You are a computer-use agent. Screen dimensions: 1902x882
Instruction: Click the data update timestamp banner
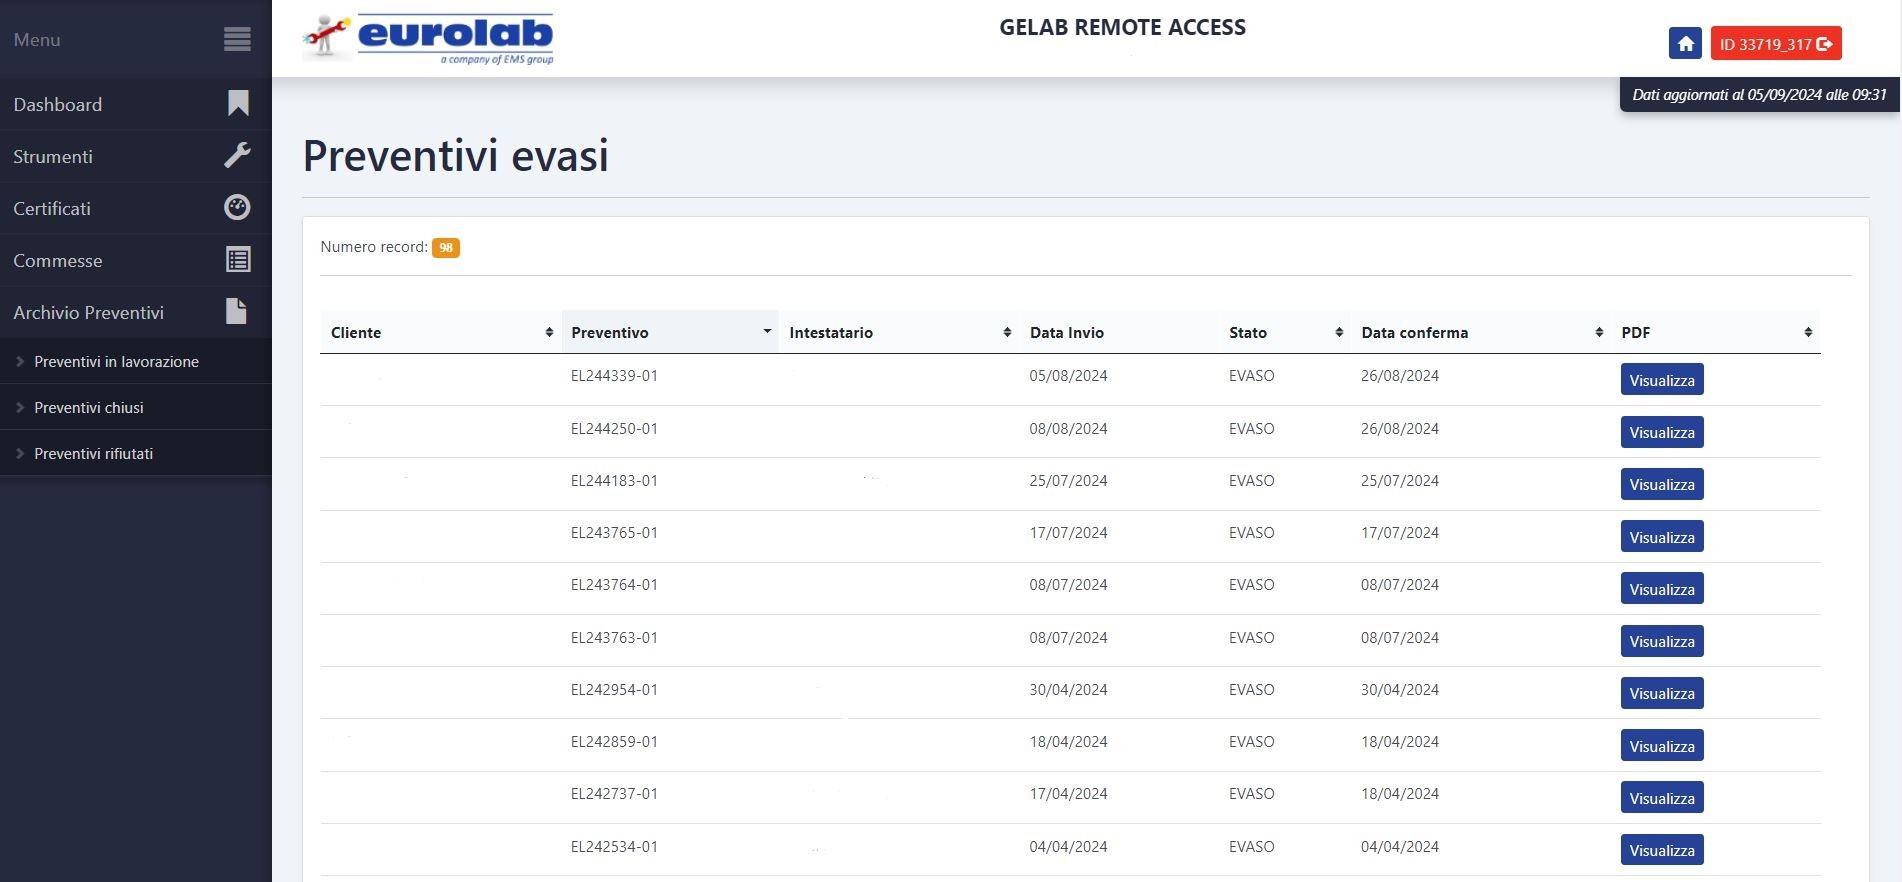click(x=1759, y=95)
